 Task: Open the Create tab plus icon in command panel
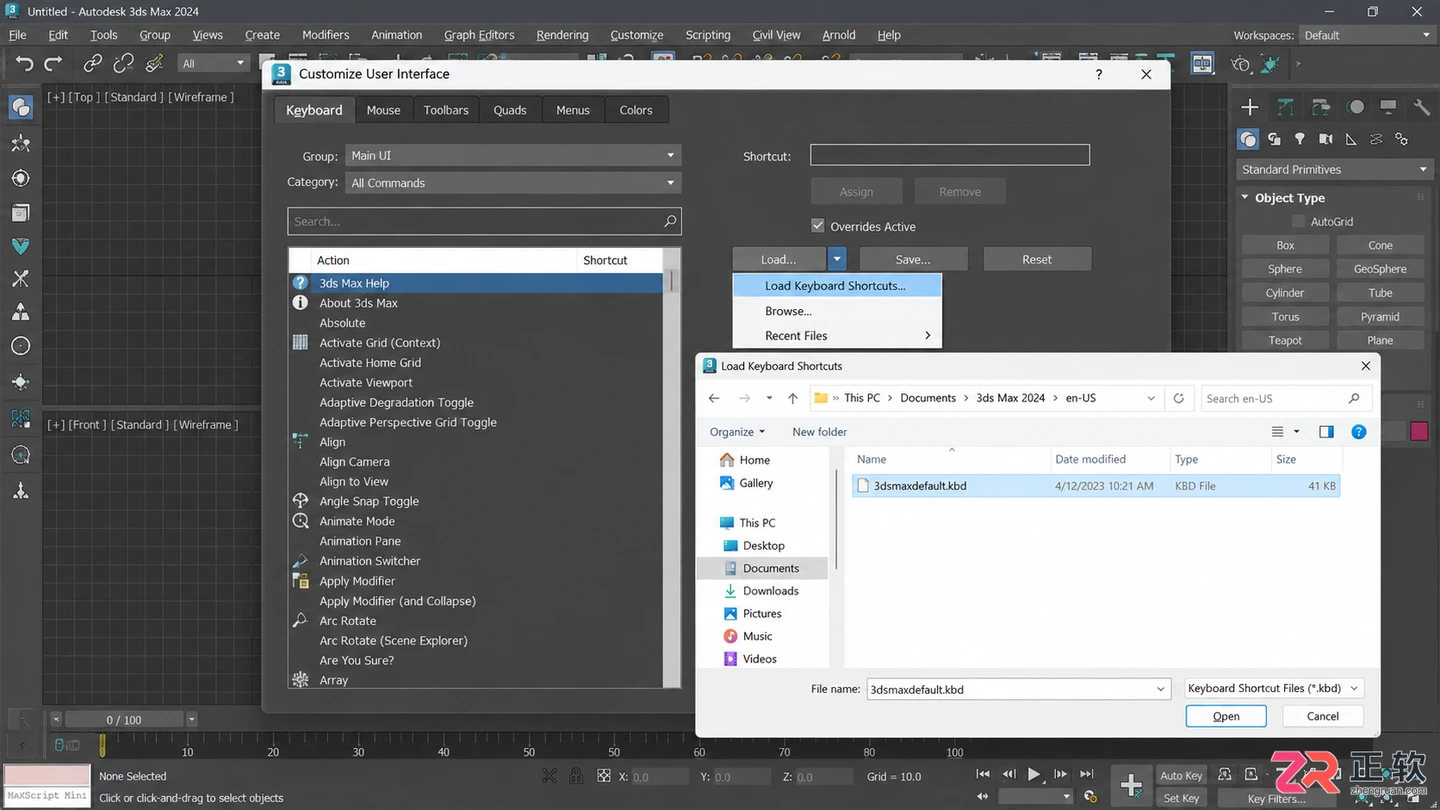1250,107
